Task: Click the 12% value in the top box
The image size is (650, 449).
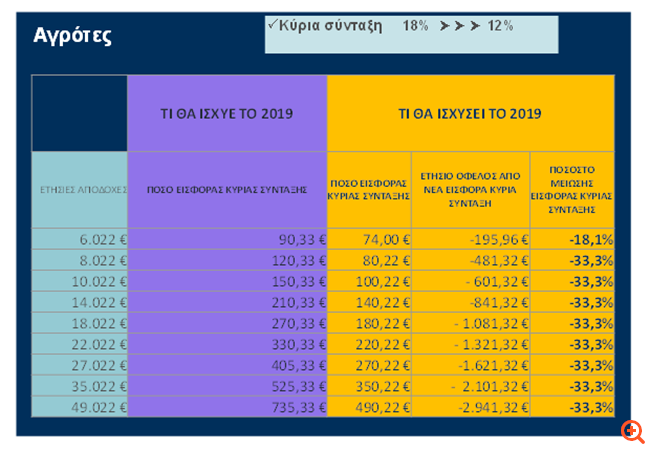Action: click(500, 24)
